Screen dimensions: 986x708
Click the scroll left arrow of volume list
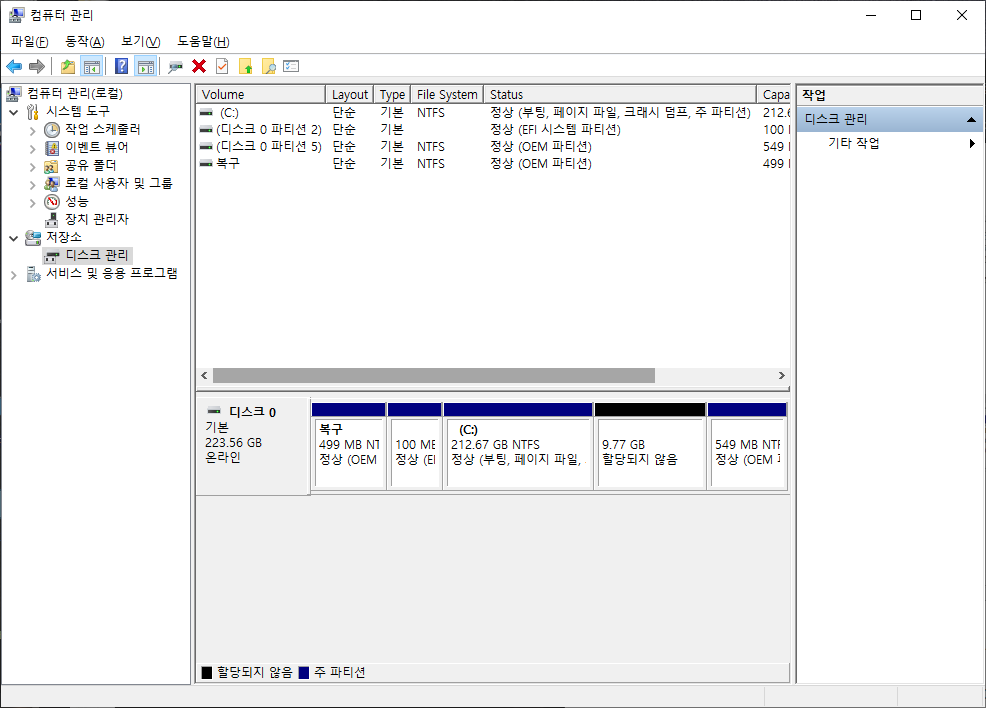pos(204,375)
